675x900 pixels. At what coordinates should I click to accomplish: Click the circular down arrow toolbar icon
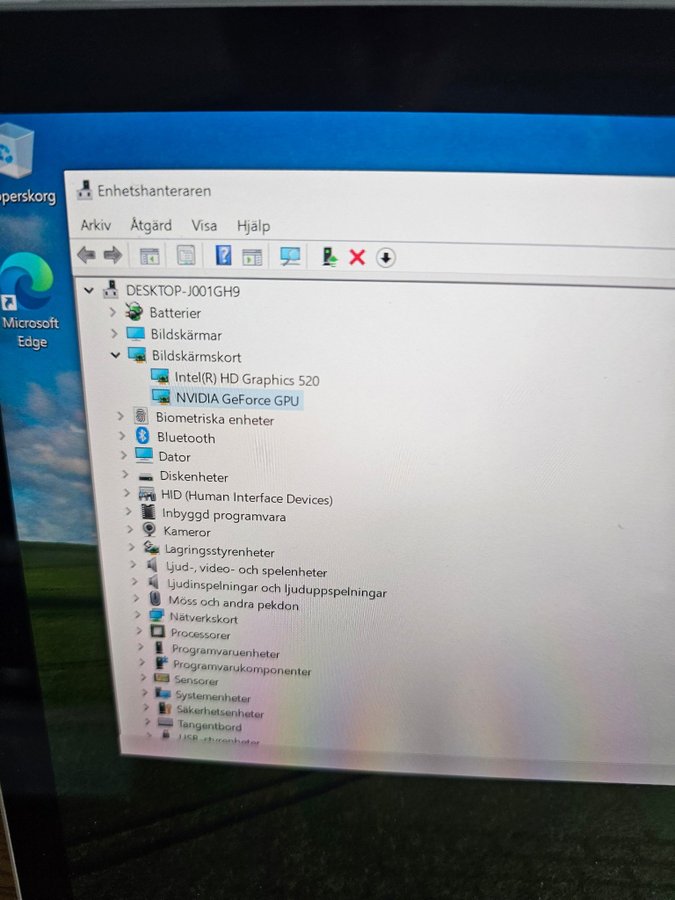click(x=386, y=258)
